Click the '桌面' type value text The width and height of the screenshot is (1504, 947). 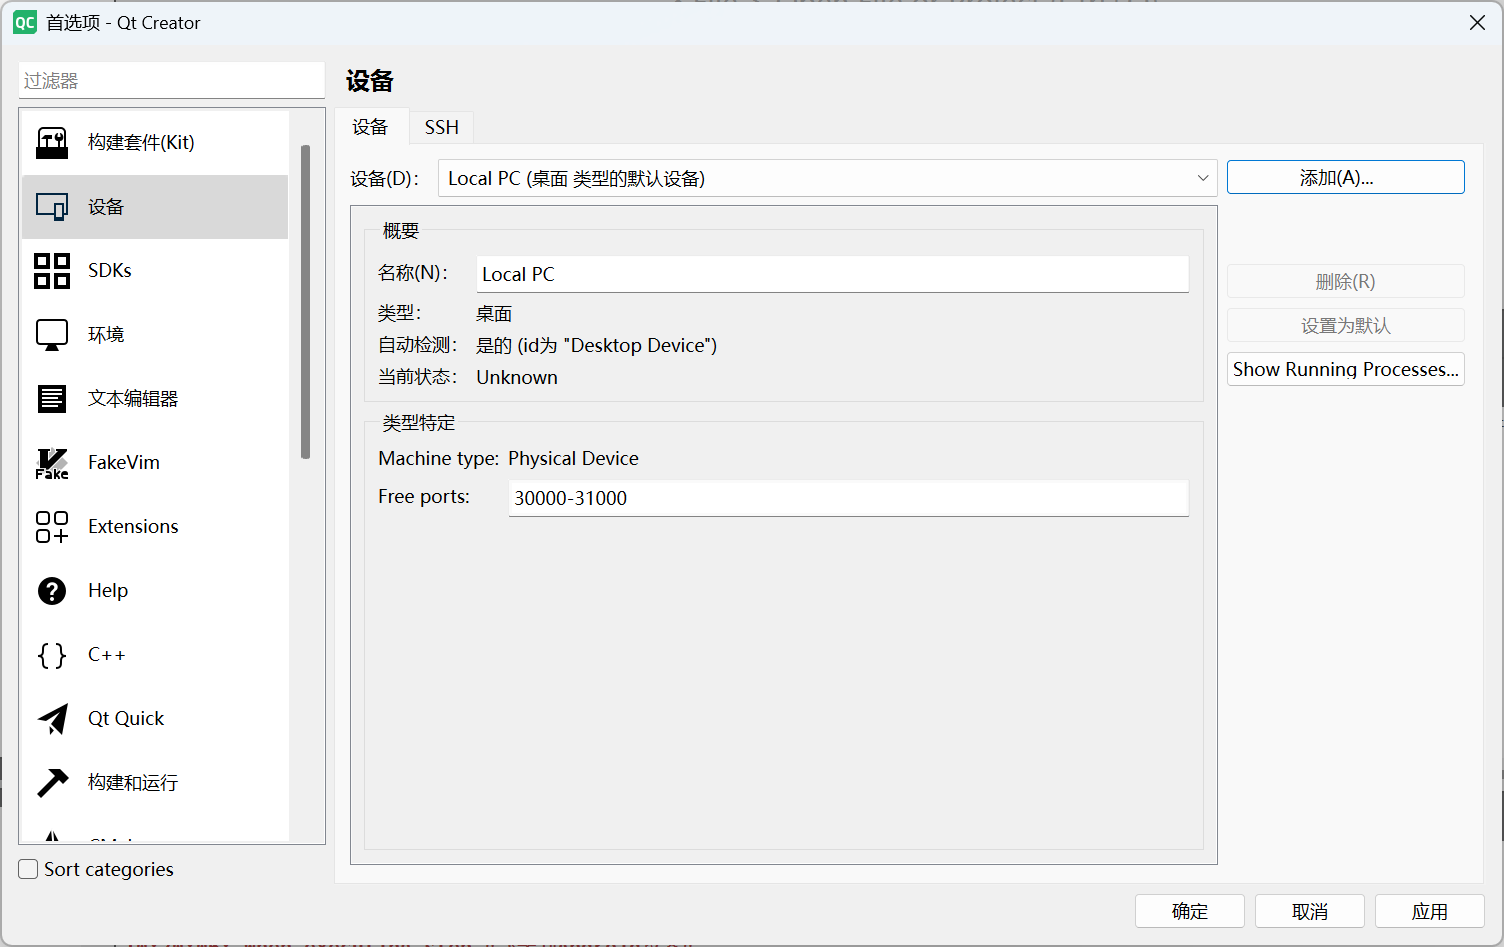(x=494, y=313)
